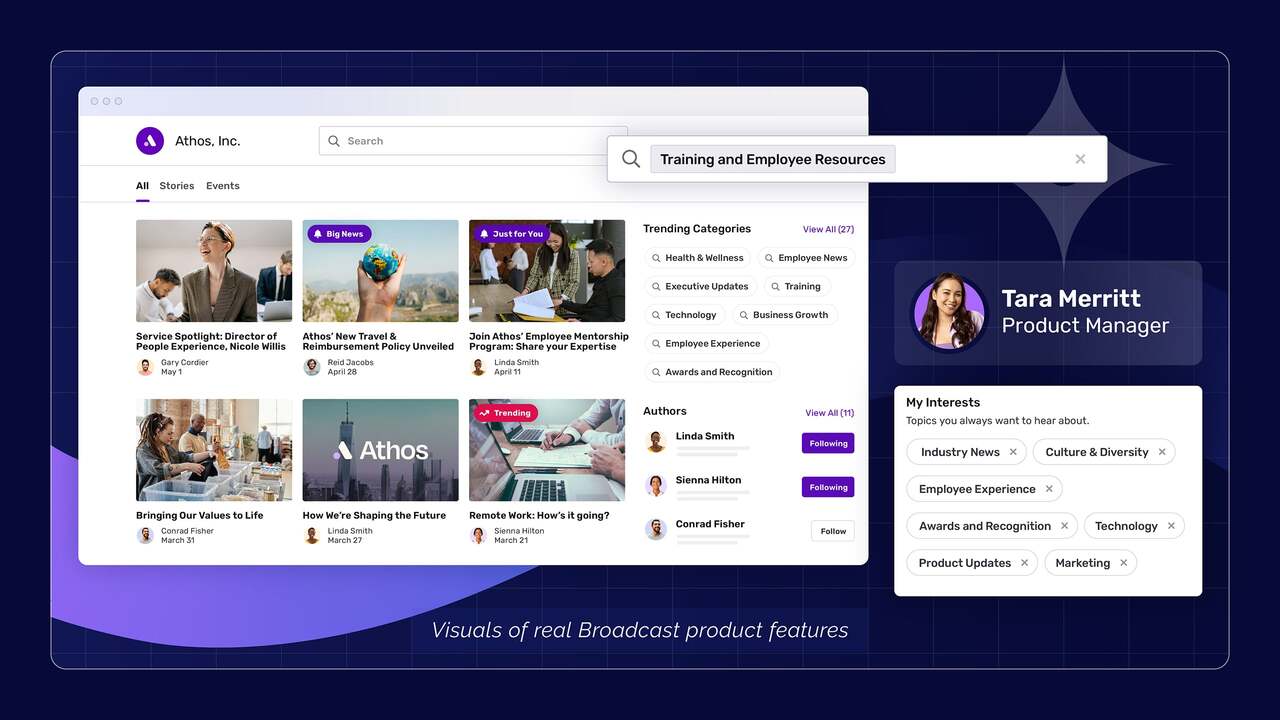
Task: Switch to the Events tab
Action: point(223,186)
